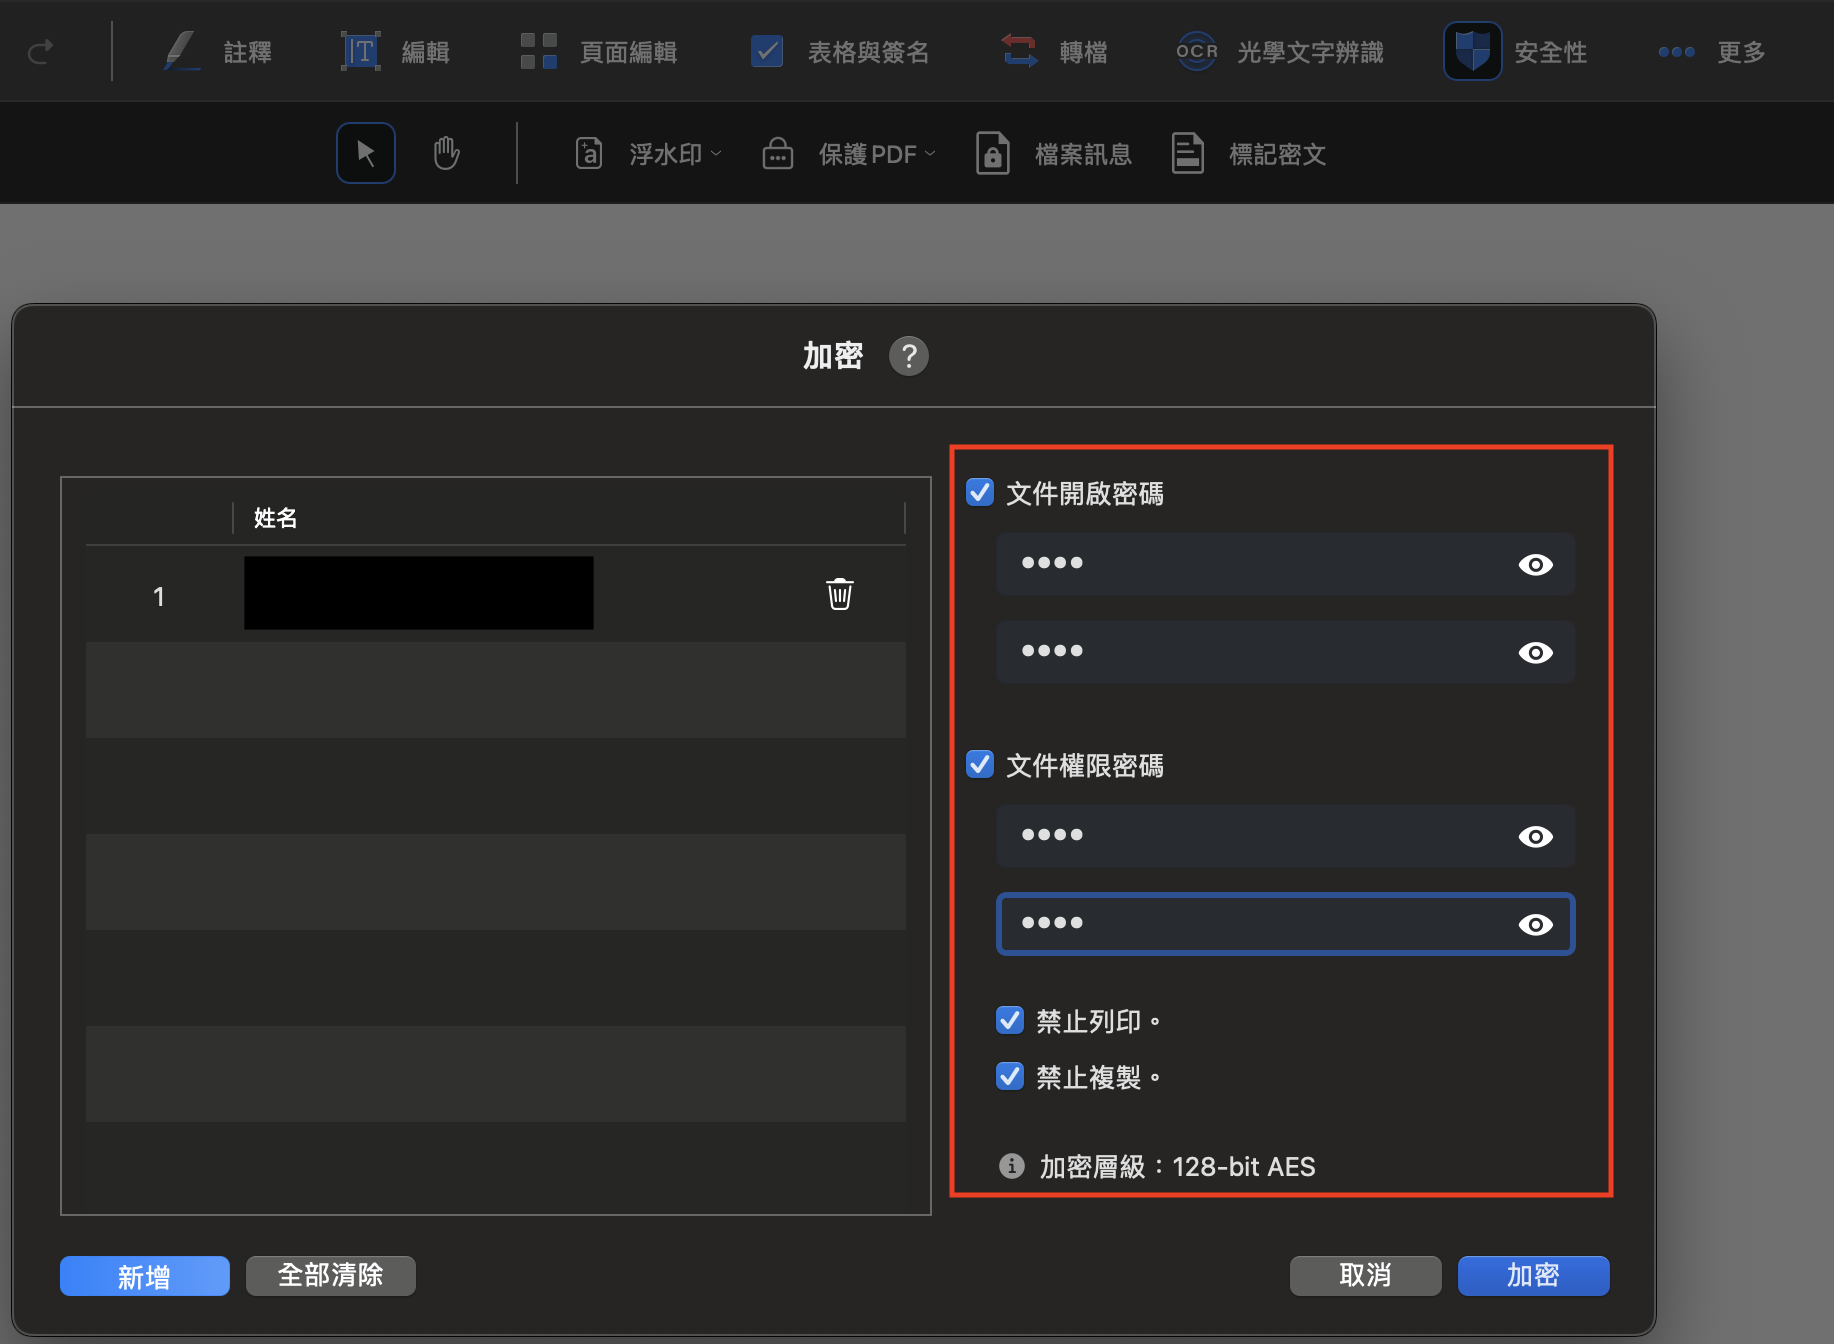Click the first permission-password field
Viewport: 1834px width, 1344px height.
1286,836
